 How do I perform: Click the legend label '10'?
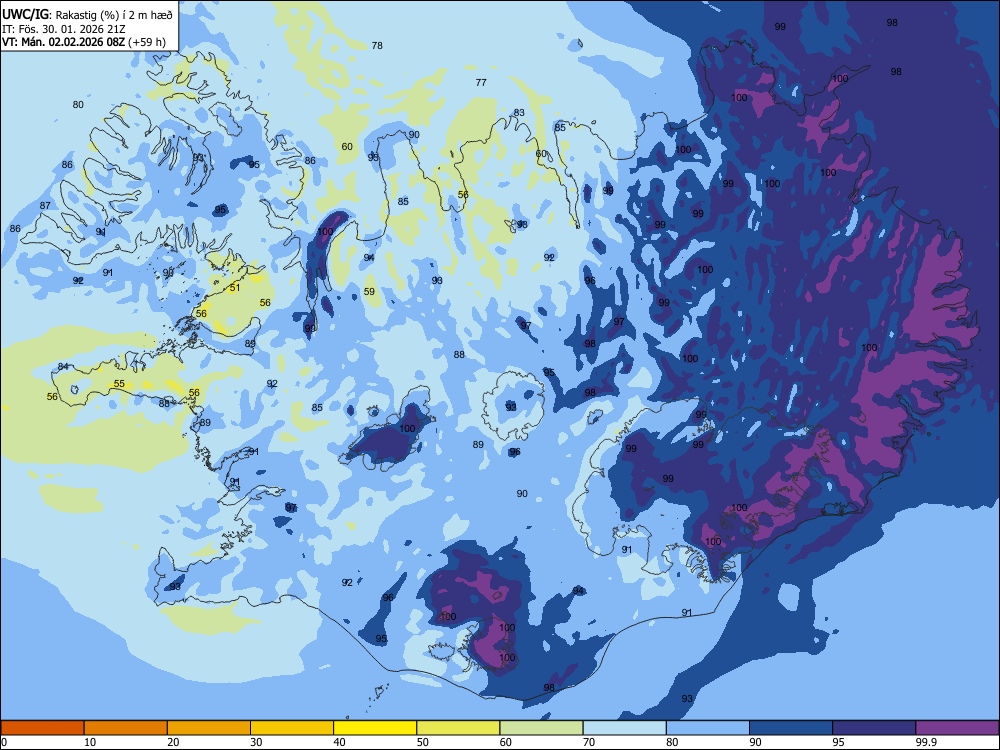click(90, 742)
